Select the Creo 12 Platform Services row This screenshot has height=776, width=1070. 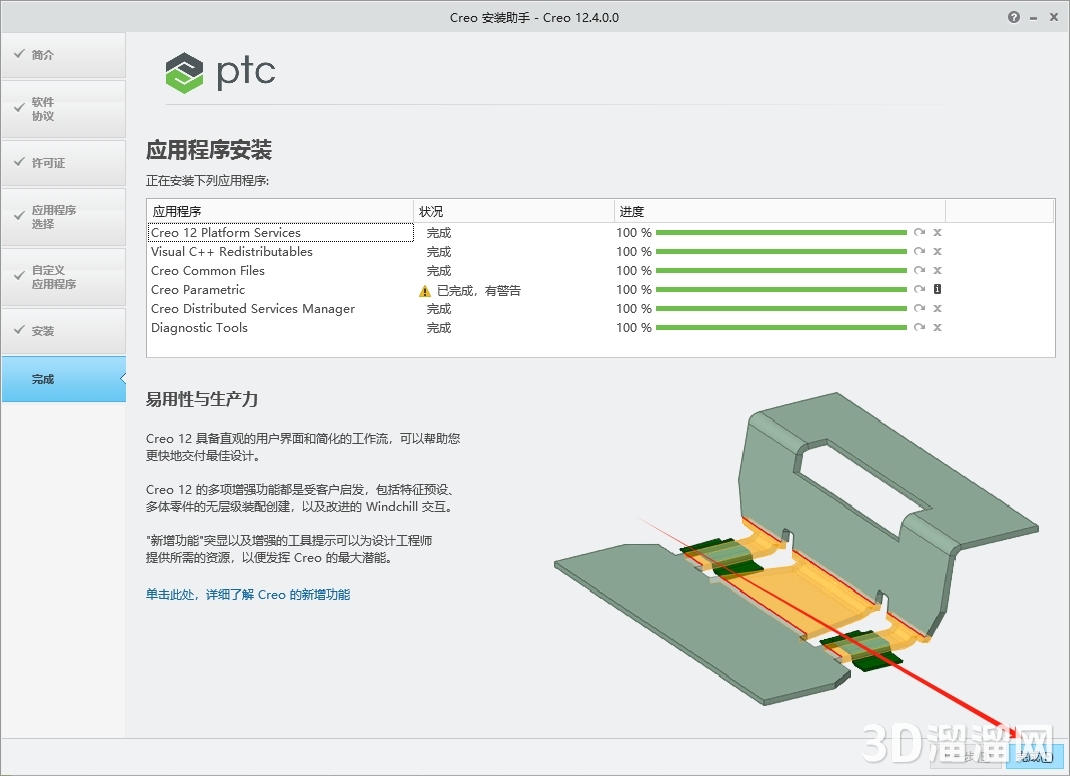(x=280, y=232)
